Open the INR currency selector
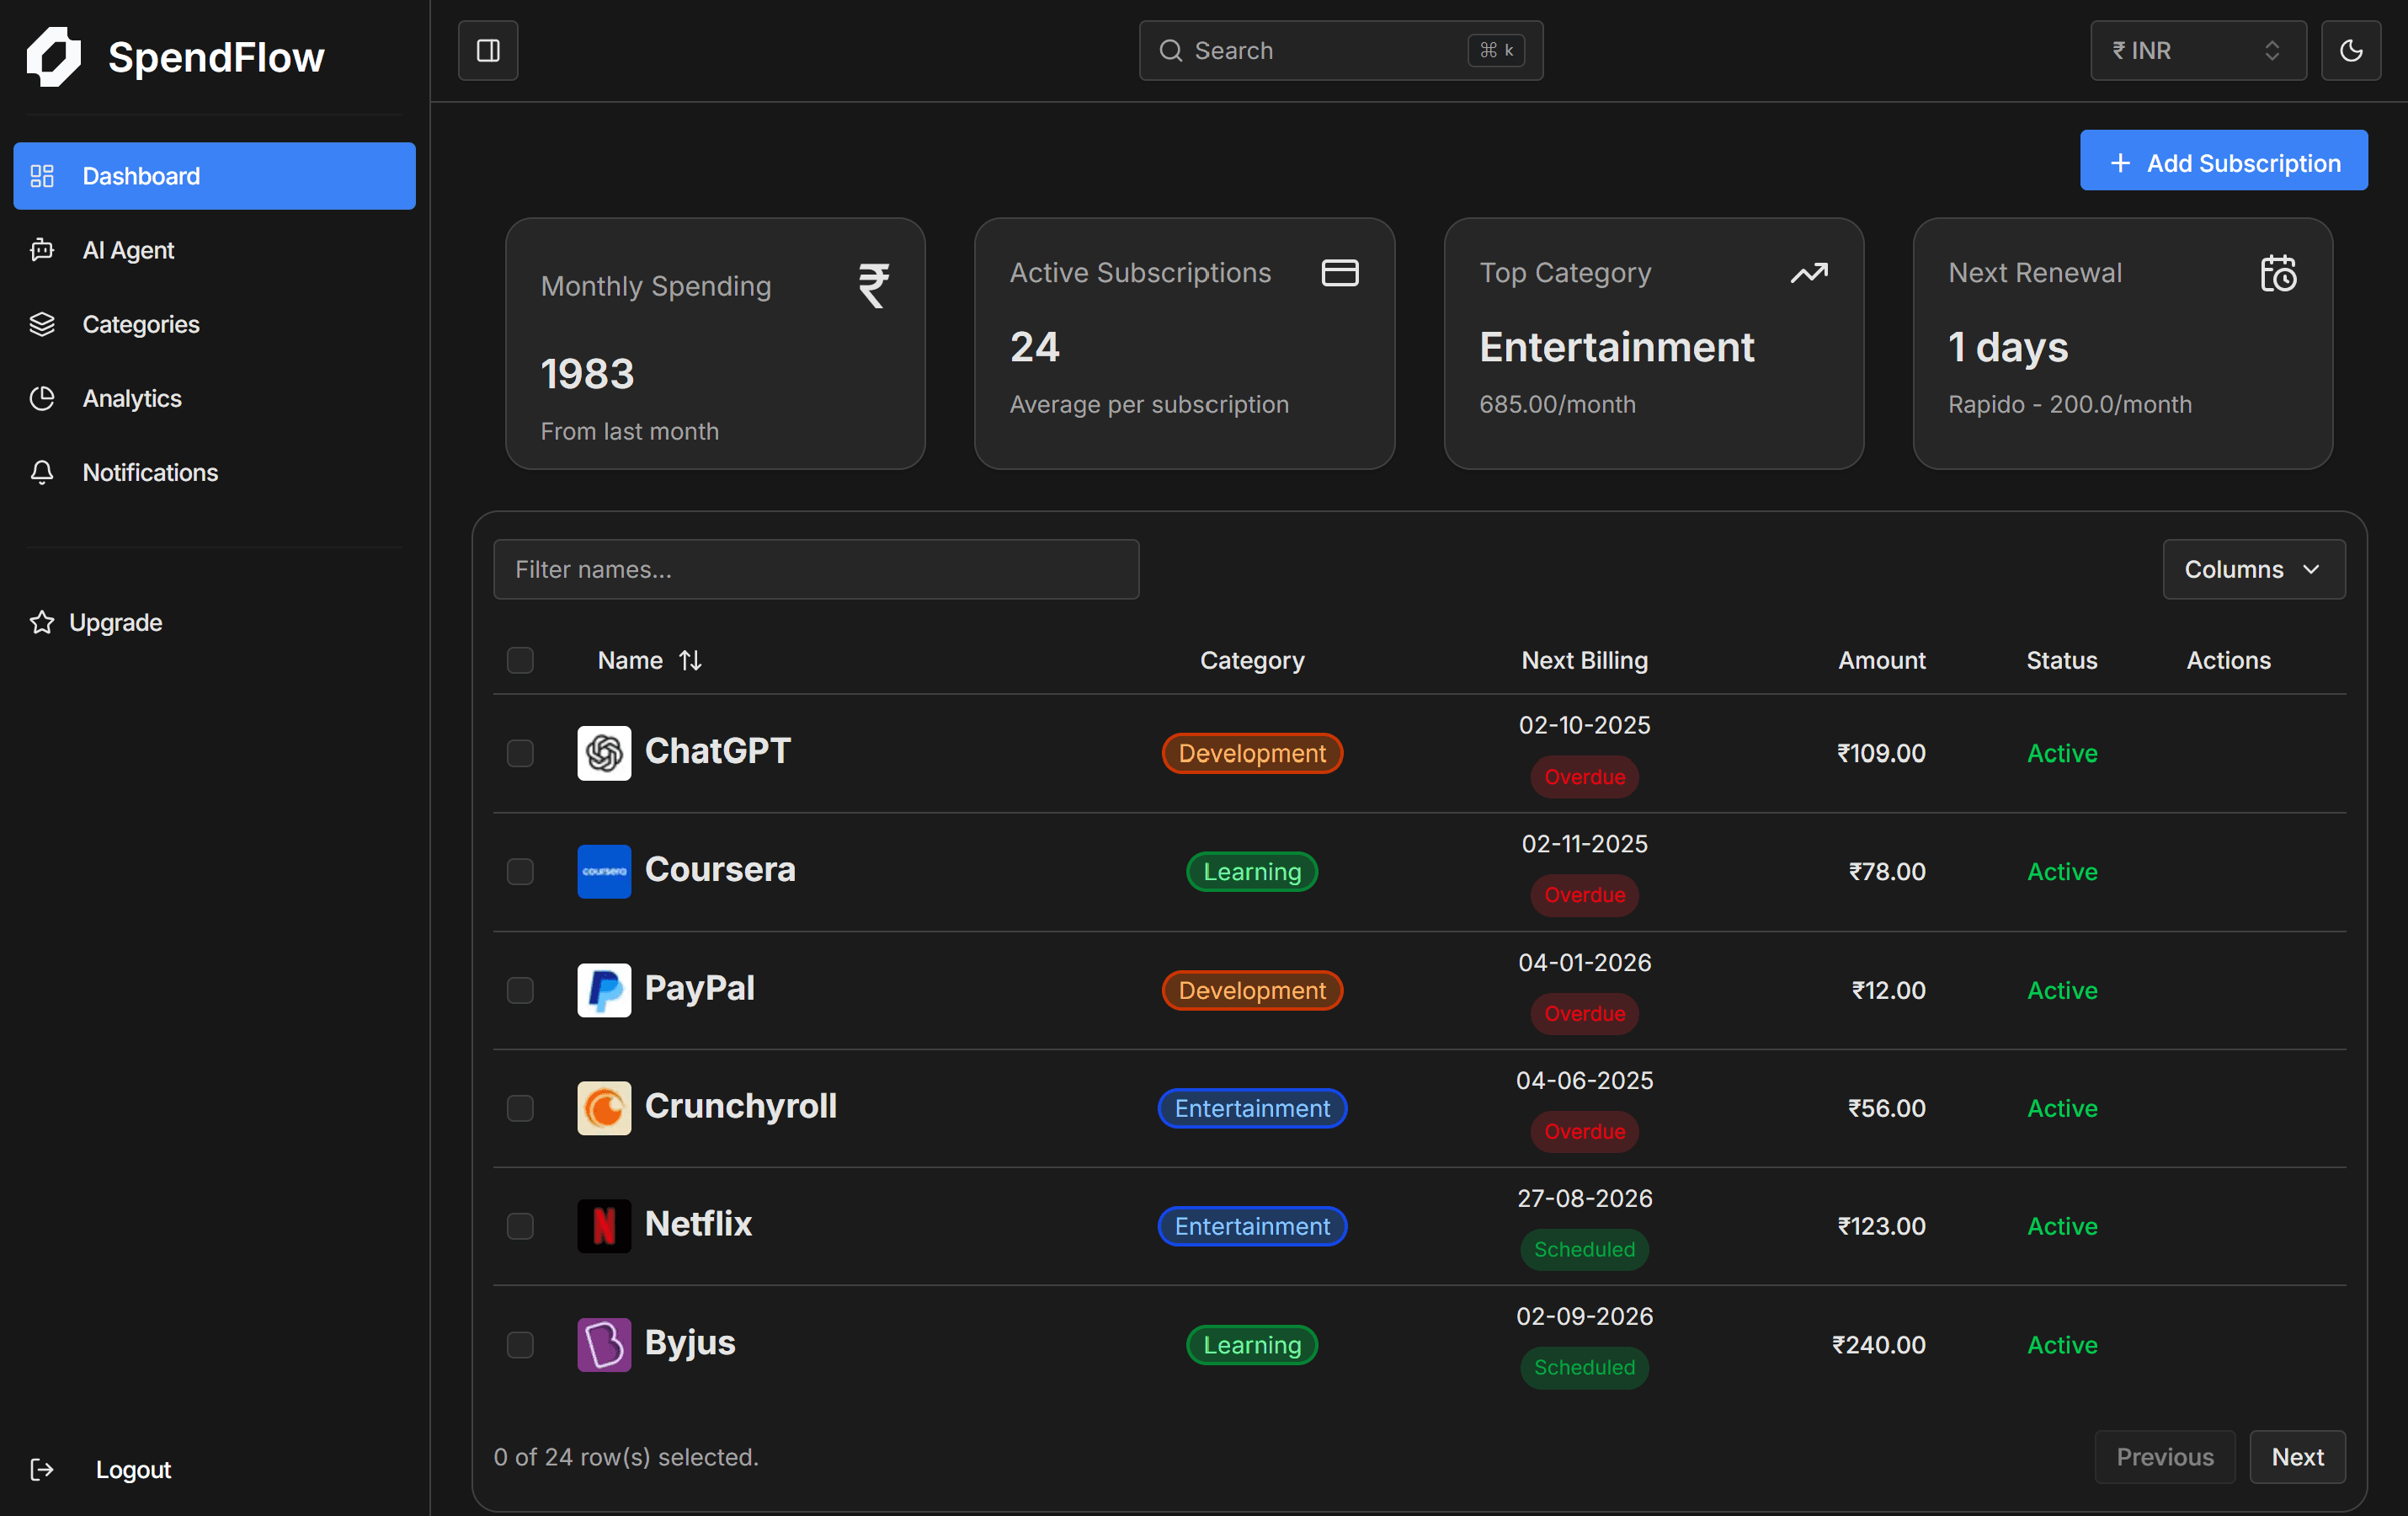Screen dimensions: 2408x1516 [x=2197, y=50]
